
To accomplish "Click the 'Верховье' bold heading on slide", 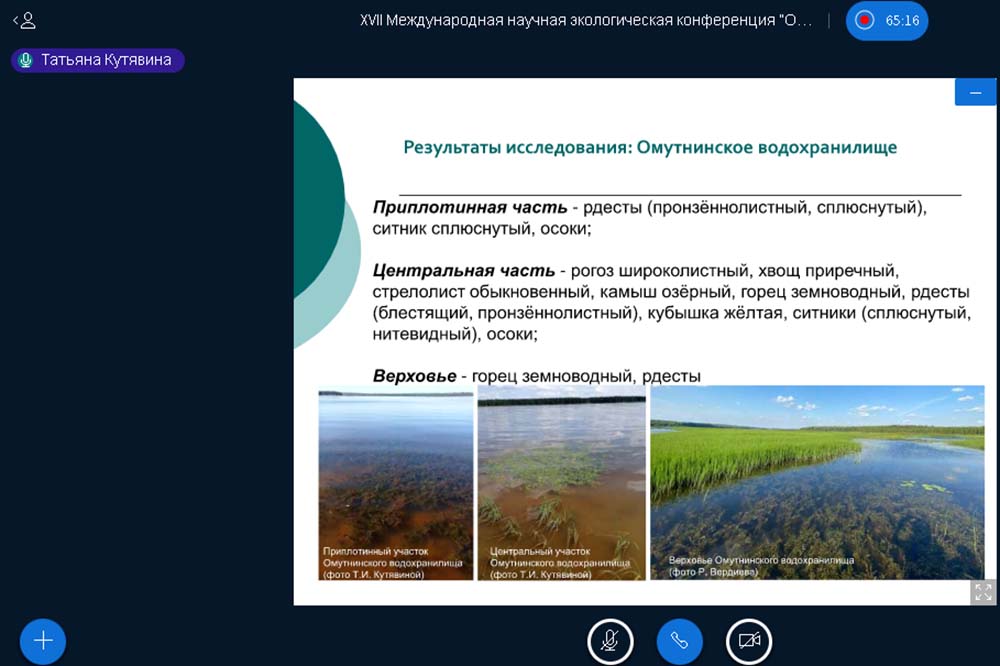I will tap(414, 376).
